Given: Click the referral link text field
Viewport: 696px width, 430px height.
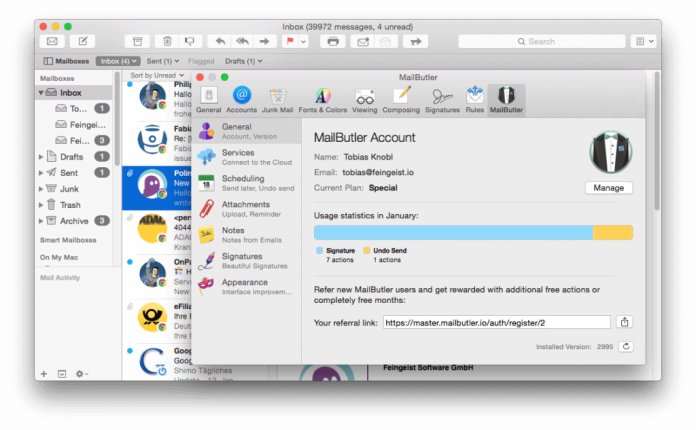Looking at the screenshot, I should 497,323.
